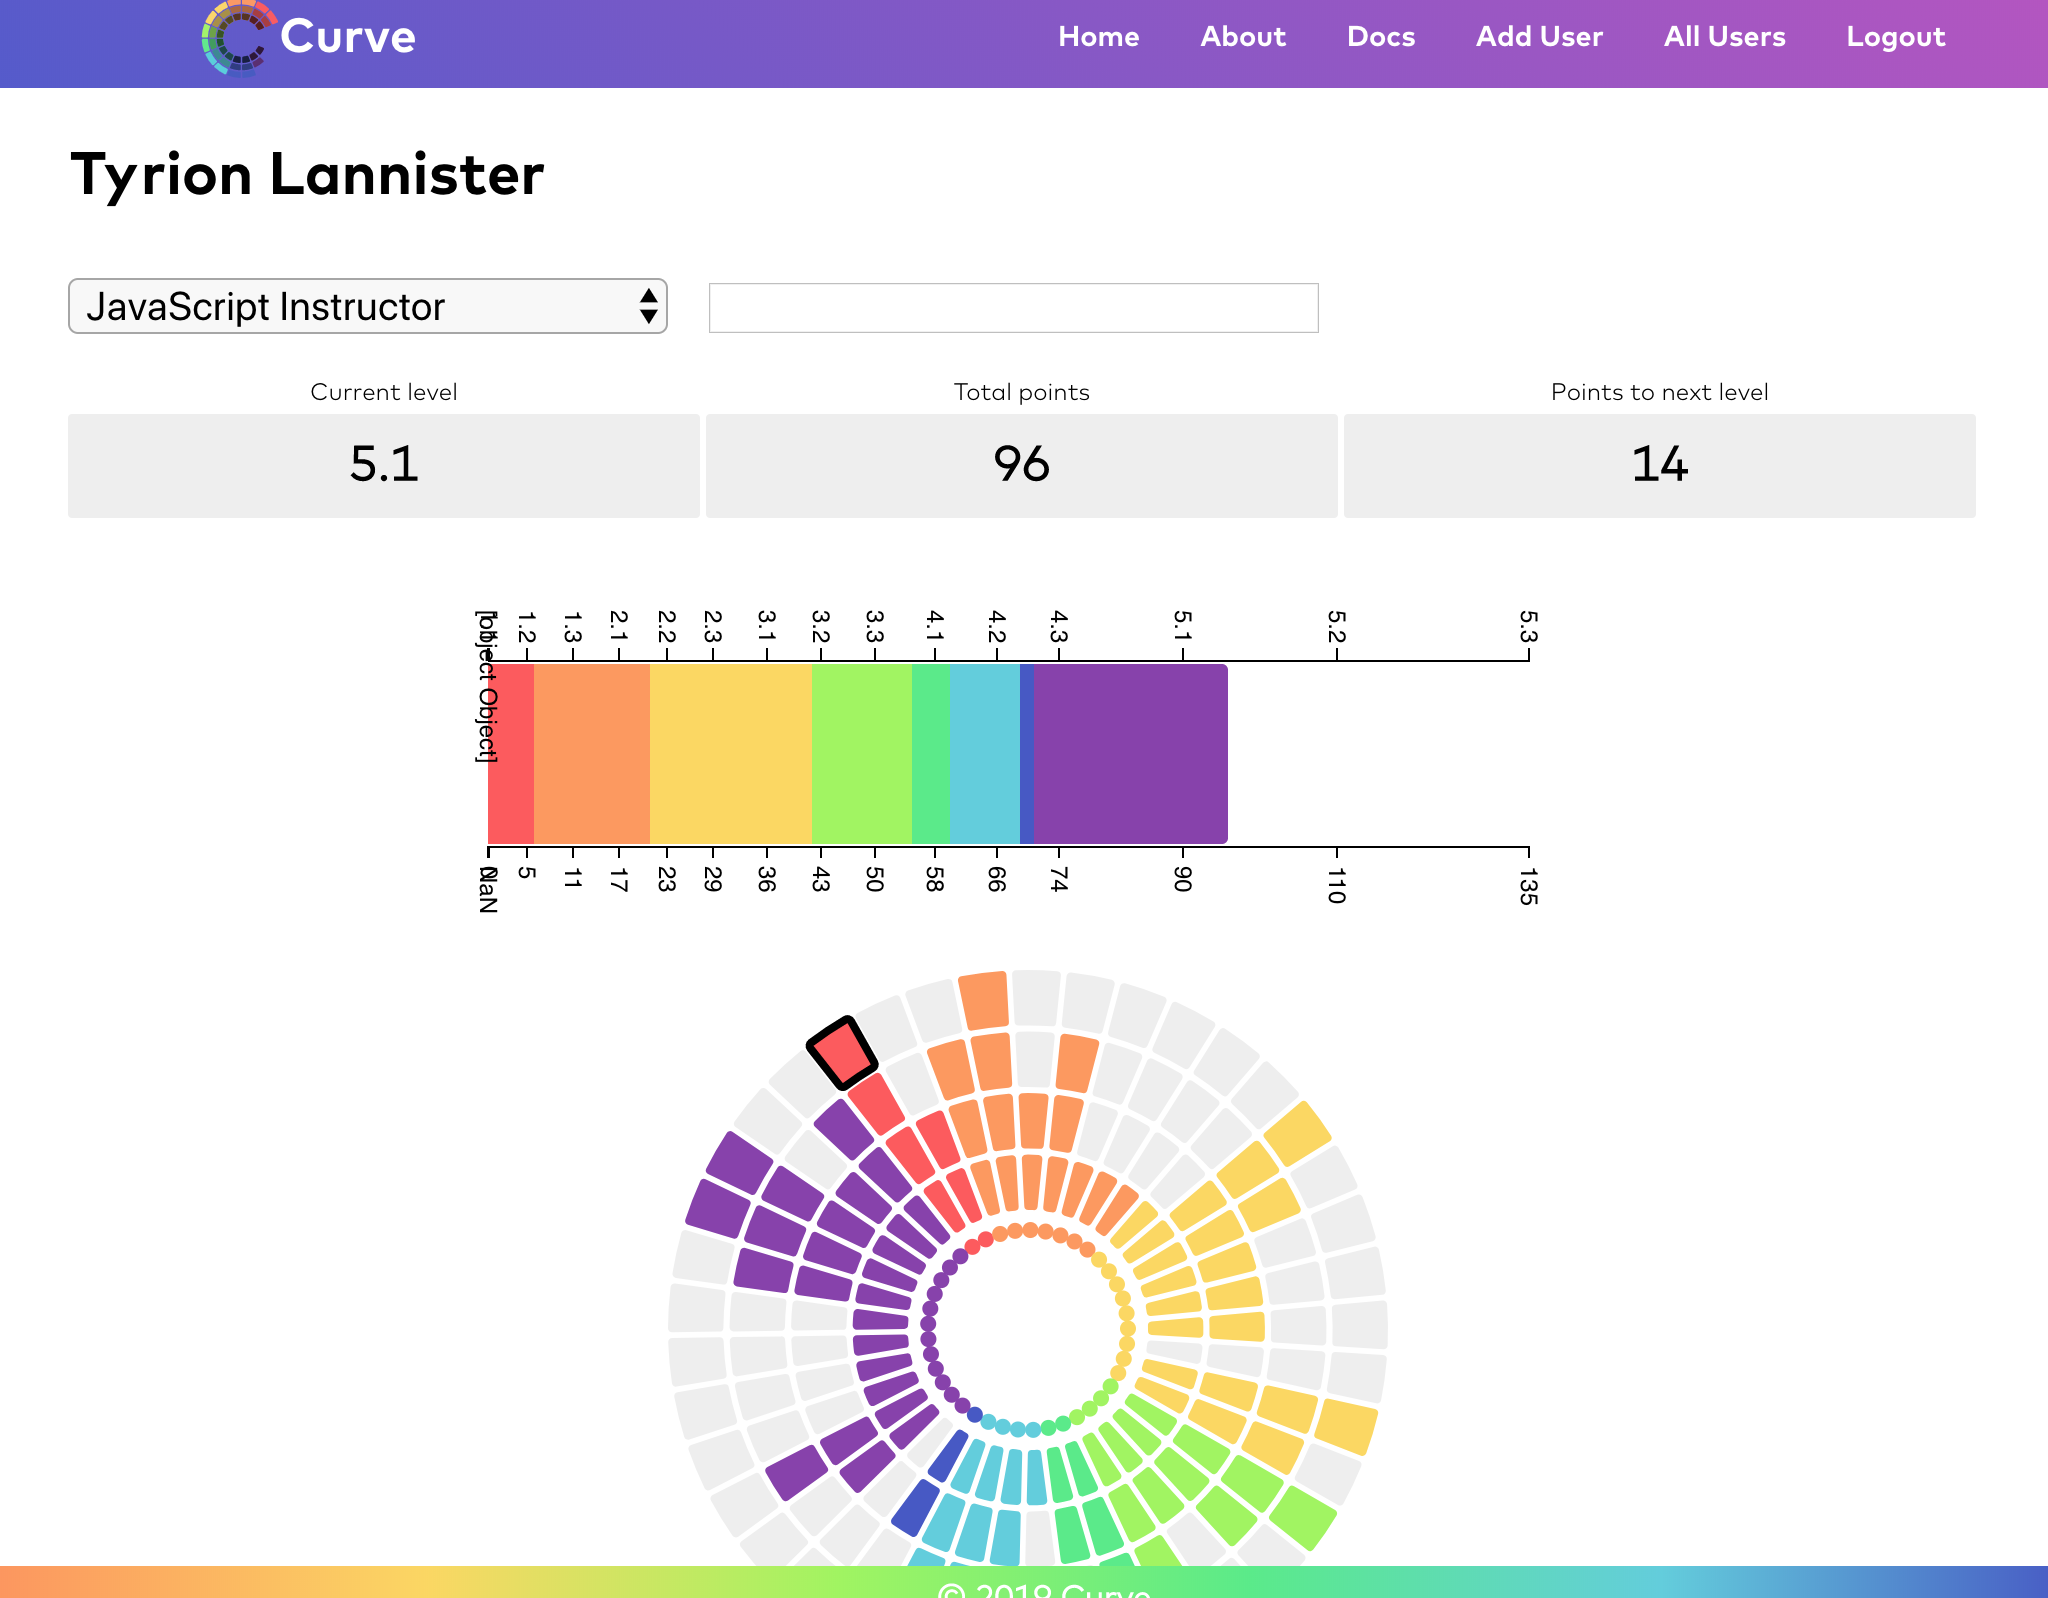Click the 74 points axis label
This screenshot has height=1598, width=2048.
pos(1059,880)
